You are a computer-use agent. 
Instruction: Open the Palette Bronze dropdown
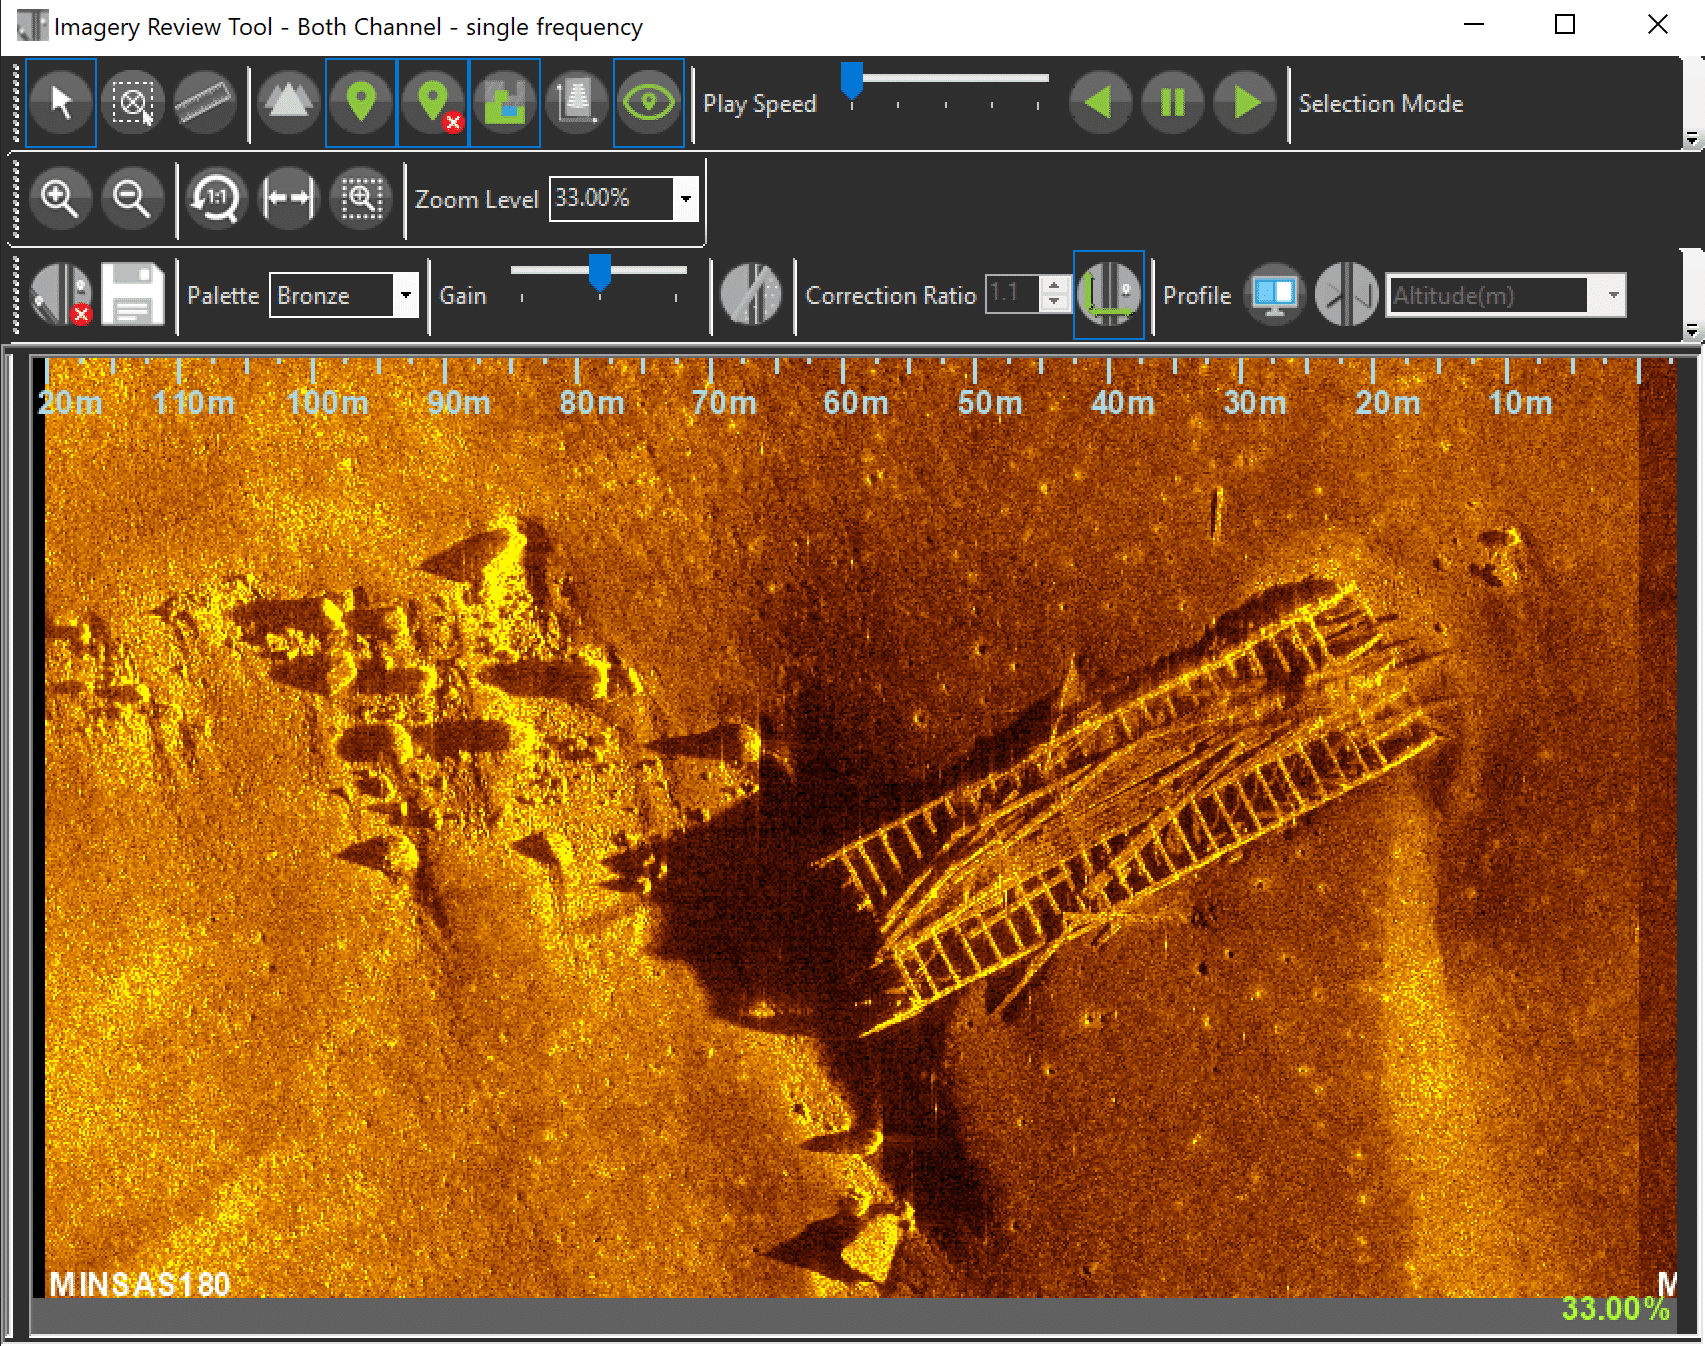pos(405,295)
